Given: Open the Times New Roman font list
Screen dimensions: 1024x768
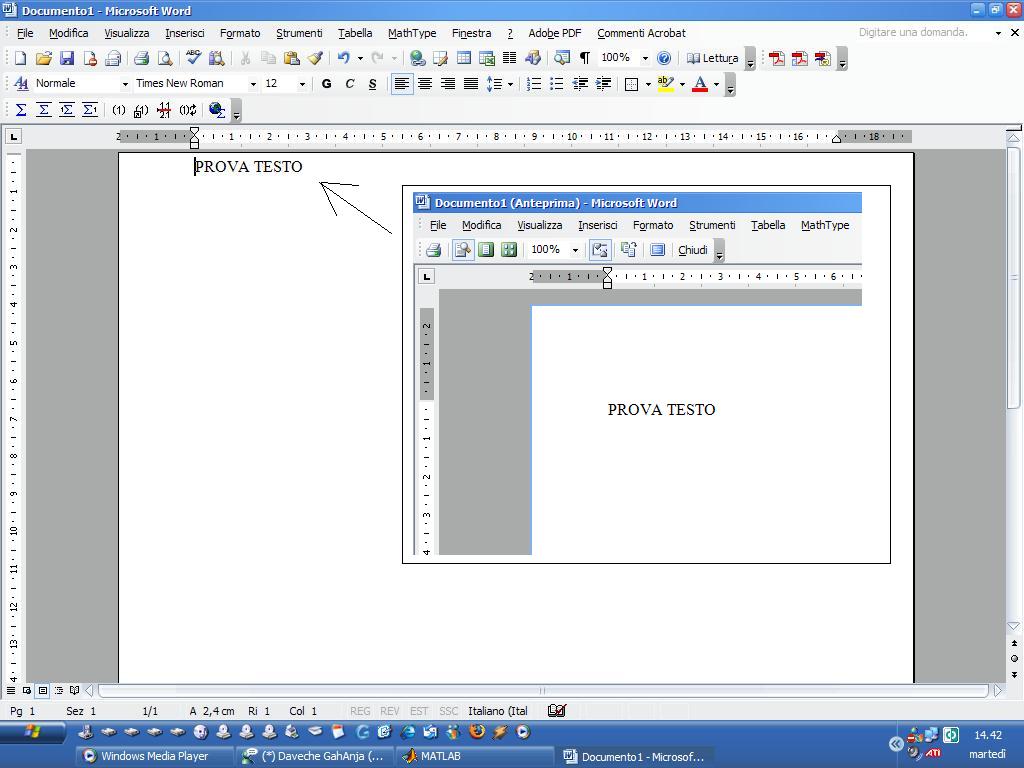Looking at the screenshot, I should (253, 84).
